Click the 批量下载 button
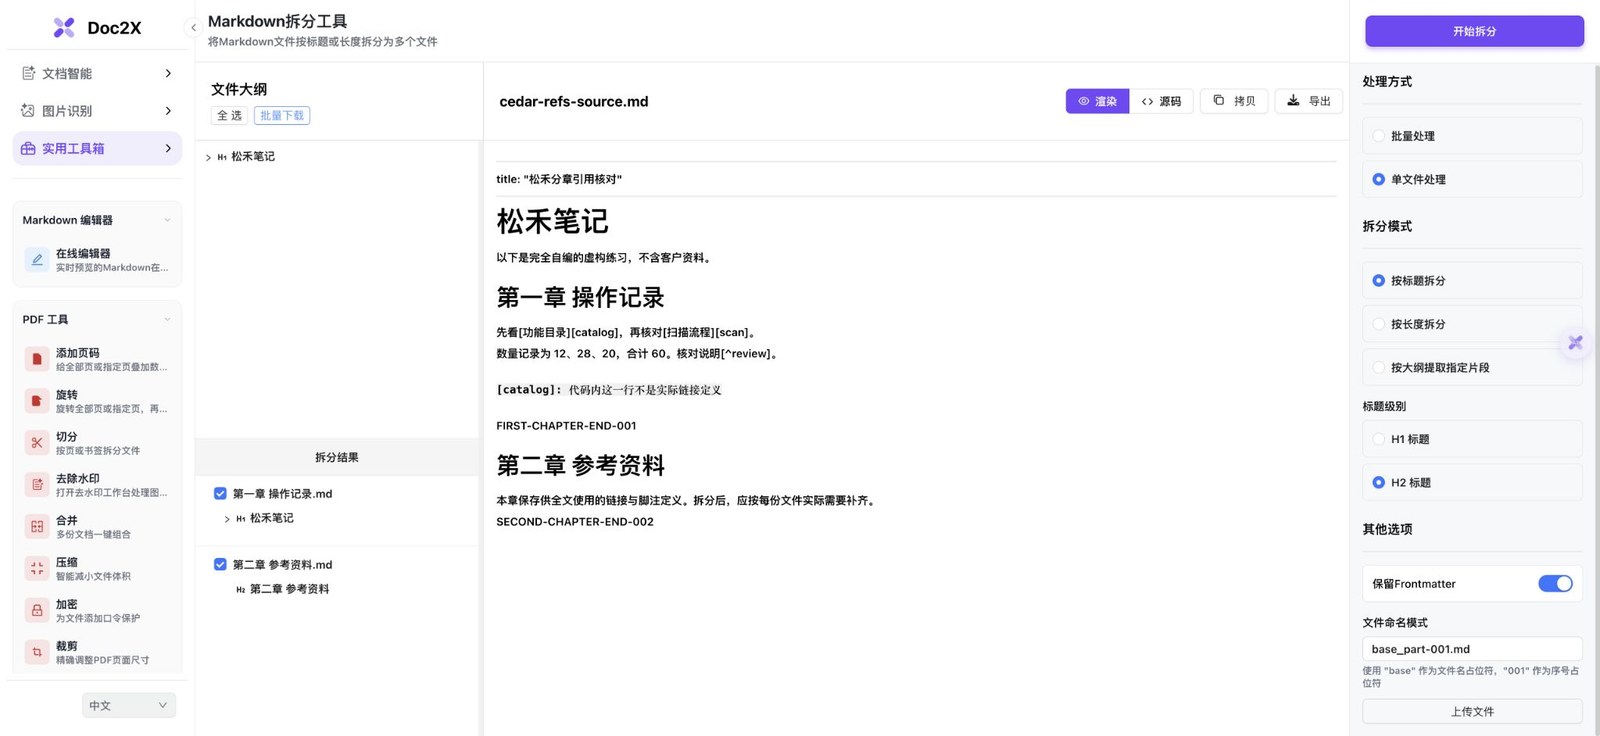Screen dimensions: 1600x736 [282, 116]
